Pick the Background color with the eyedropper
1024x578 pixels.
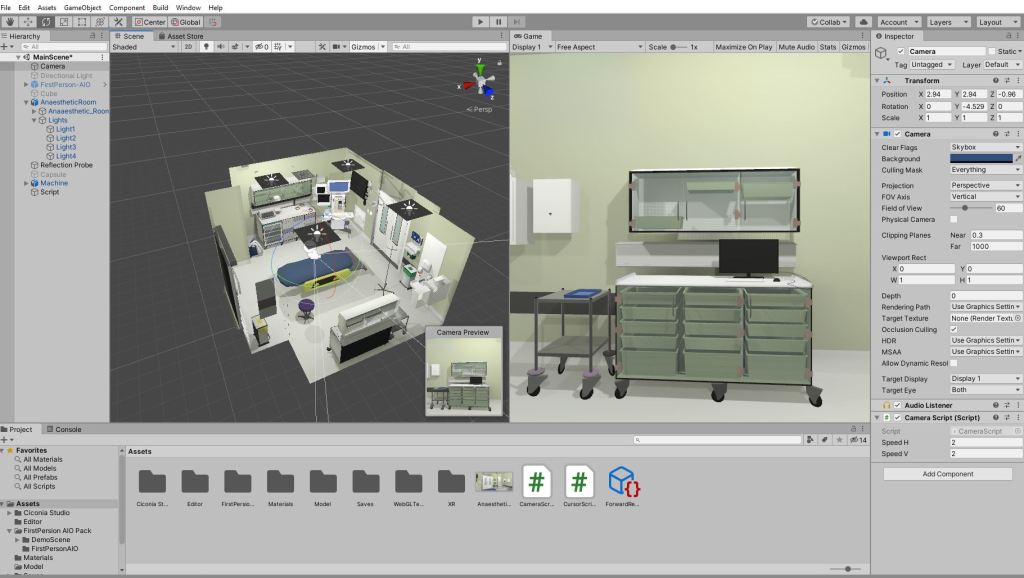[1018, 159]
